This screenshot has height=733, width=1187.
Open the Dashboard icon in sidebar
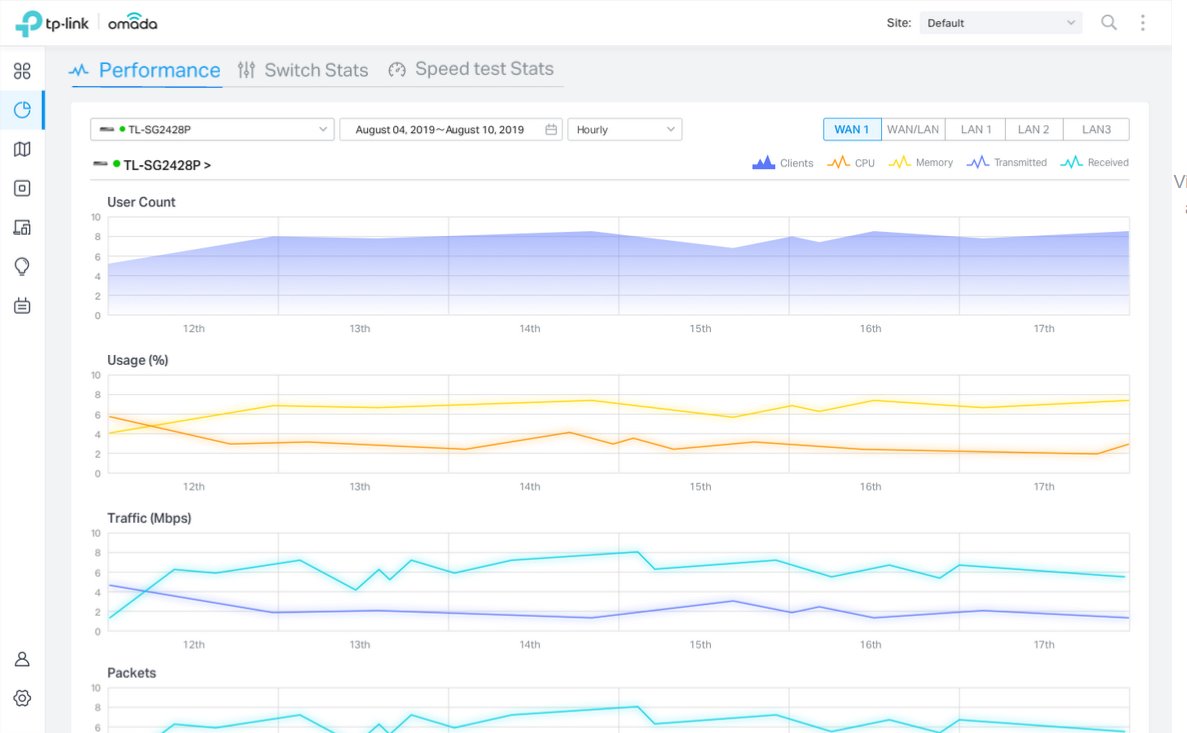coord(22,71)
